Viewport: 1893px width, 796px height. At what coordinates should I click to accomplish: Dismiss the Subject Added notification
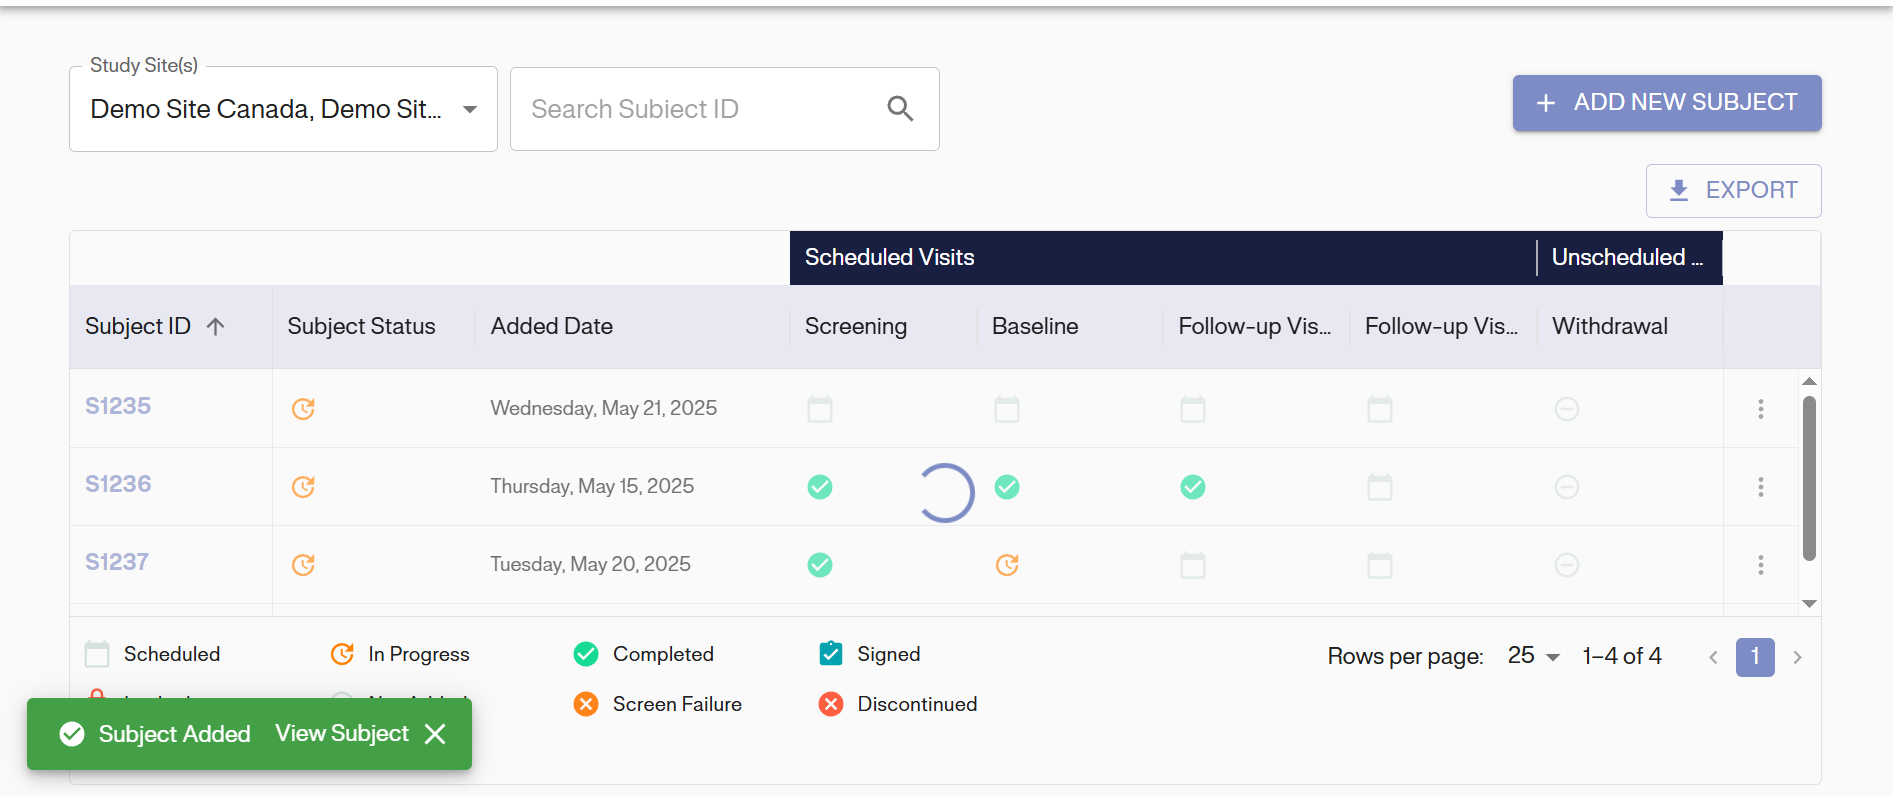(x=435, y=734)
